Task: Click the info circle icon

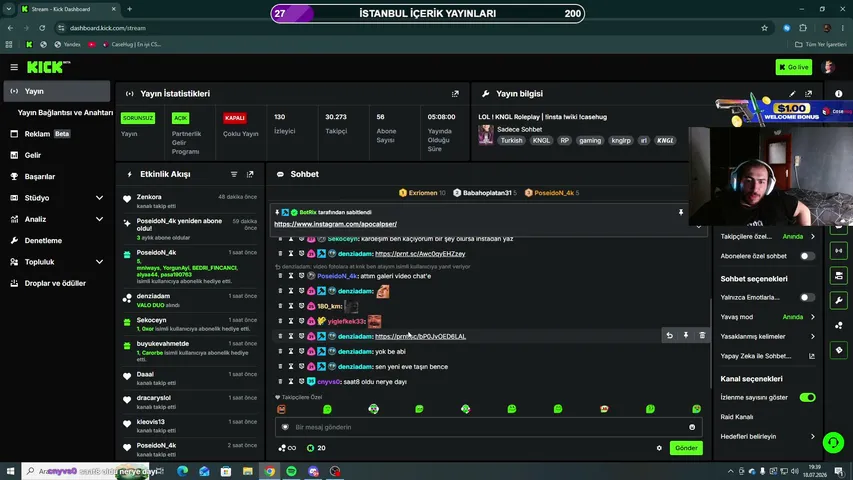Action: click(838, 94)
